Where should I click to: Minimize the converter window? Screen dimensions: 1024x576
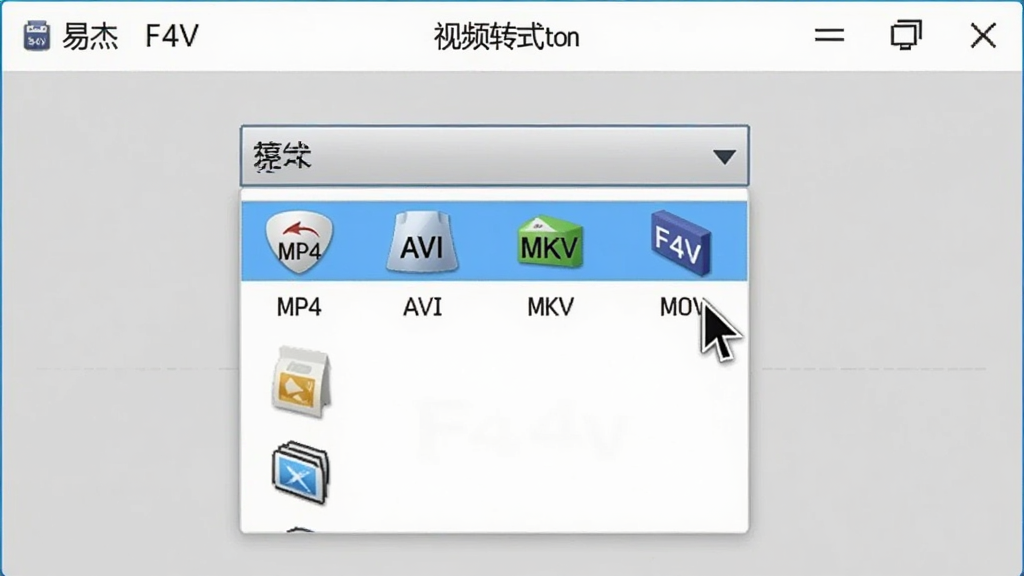click(829, 35)
